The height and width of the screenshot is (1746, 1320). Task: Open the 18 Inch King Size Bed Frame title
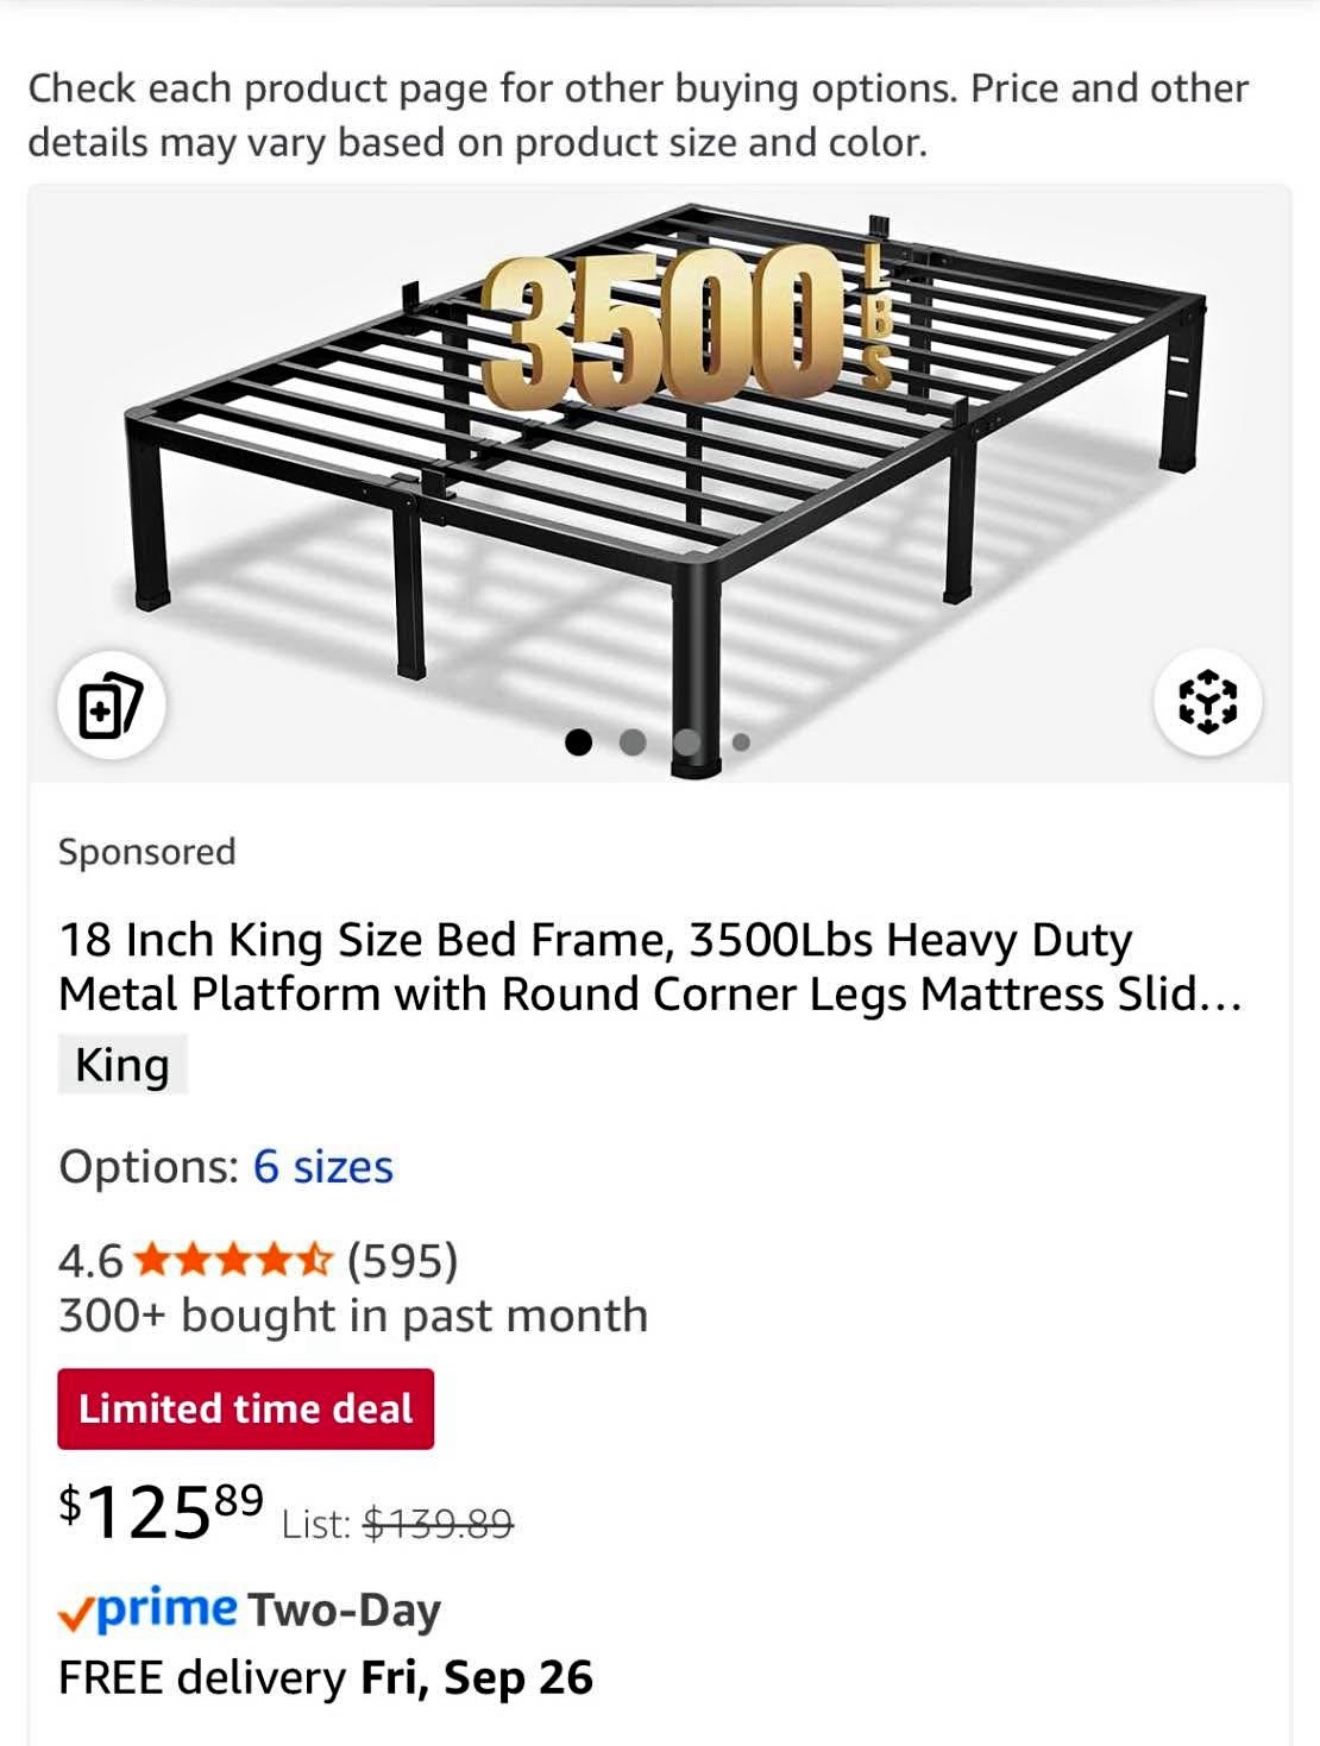650,966
